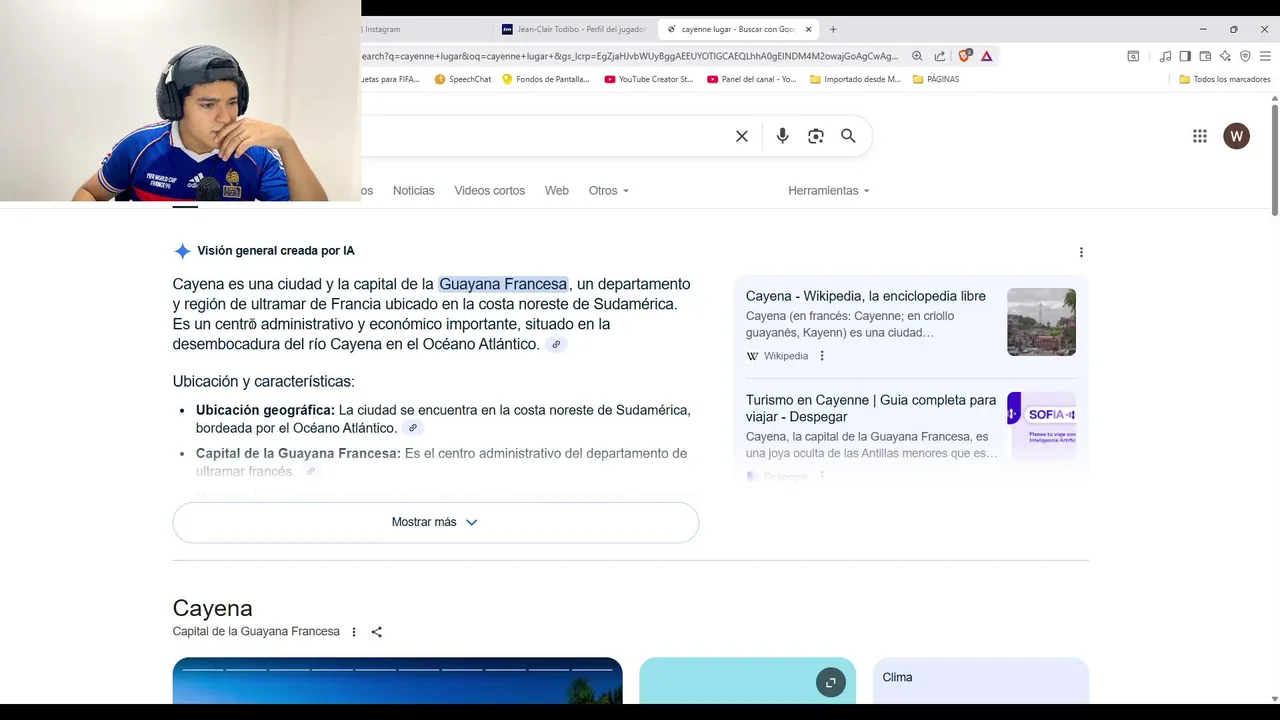Click the 'Ubicación y características:' heading
The image size is (1280, 720).
click(x=264, y=381)
